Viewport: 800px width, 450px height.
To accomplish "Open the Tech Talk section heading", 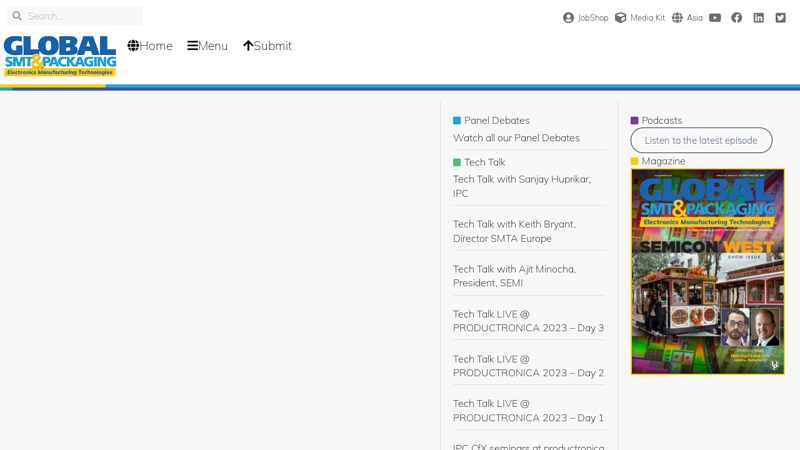I will click(x=484, y=162).
